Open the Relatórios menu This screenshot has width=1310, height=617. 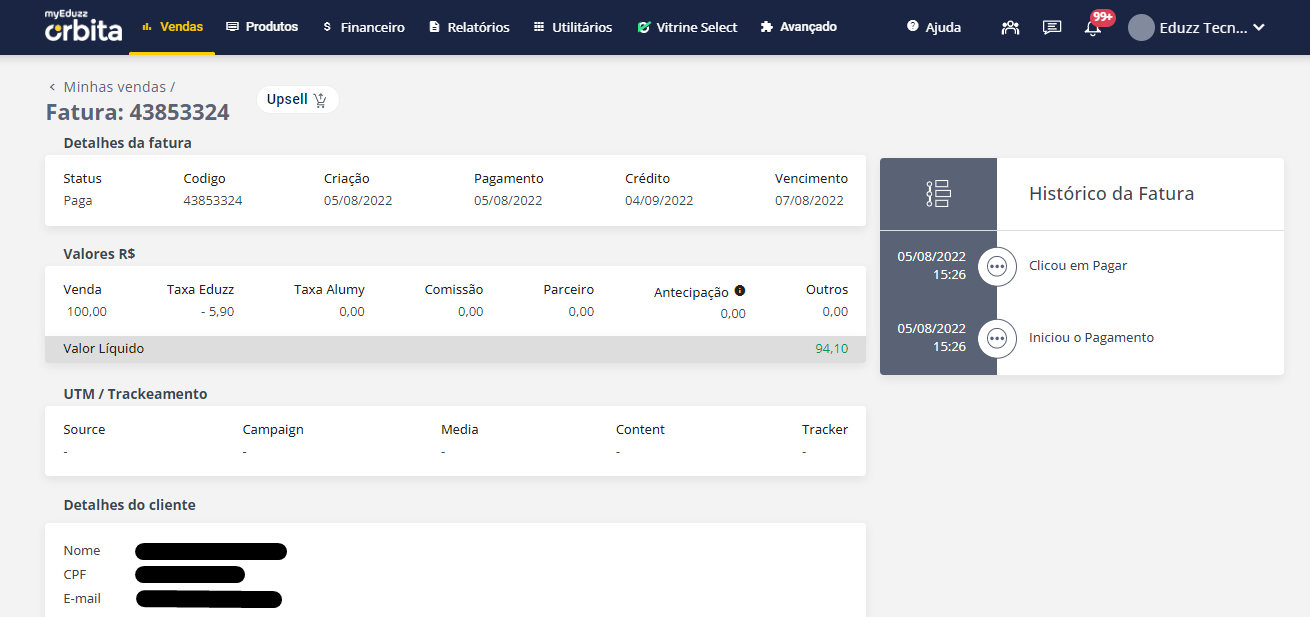click(469, 27)
